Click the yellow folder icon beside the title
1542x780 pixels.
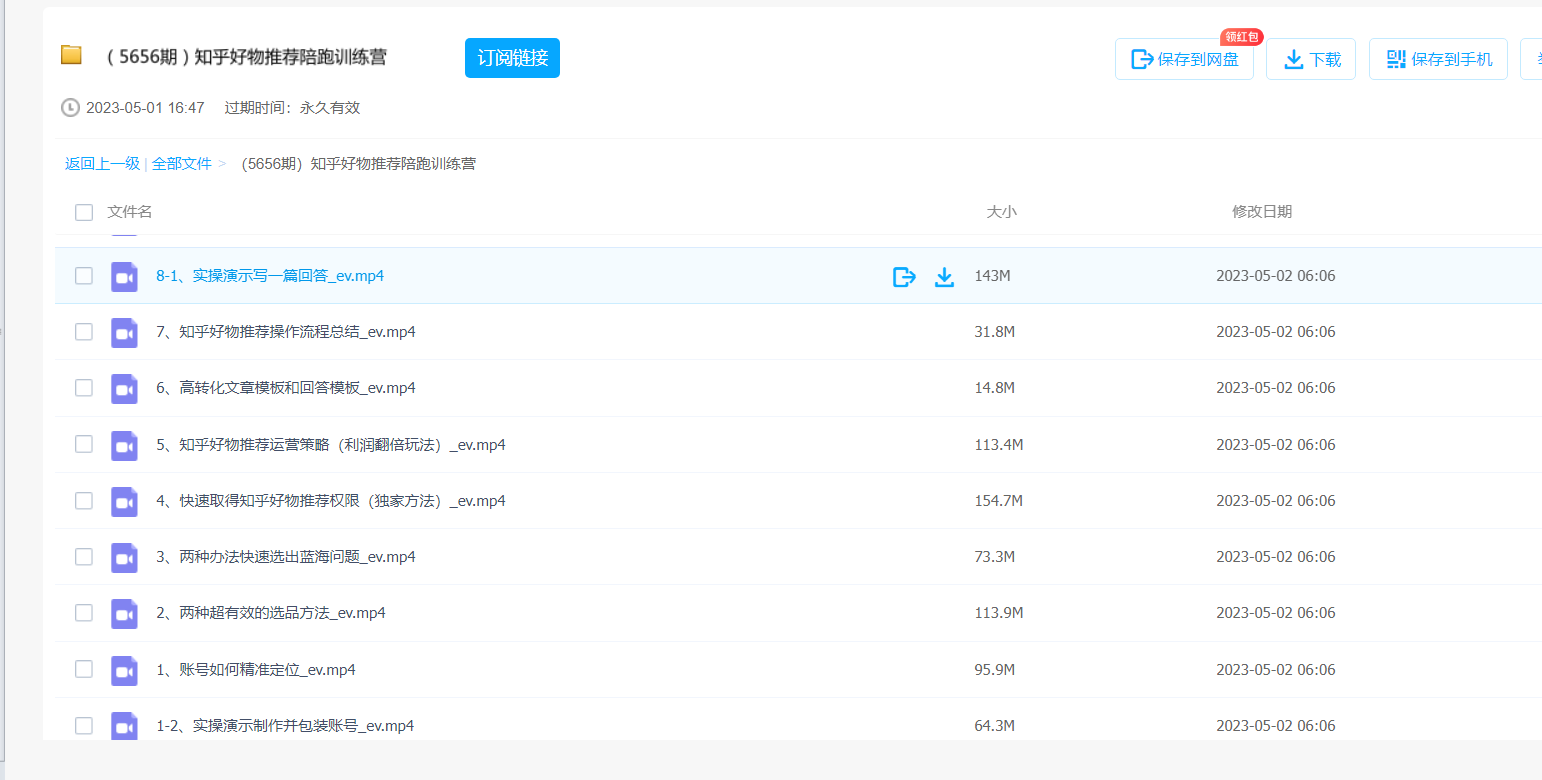[x=71, y=55]
